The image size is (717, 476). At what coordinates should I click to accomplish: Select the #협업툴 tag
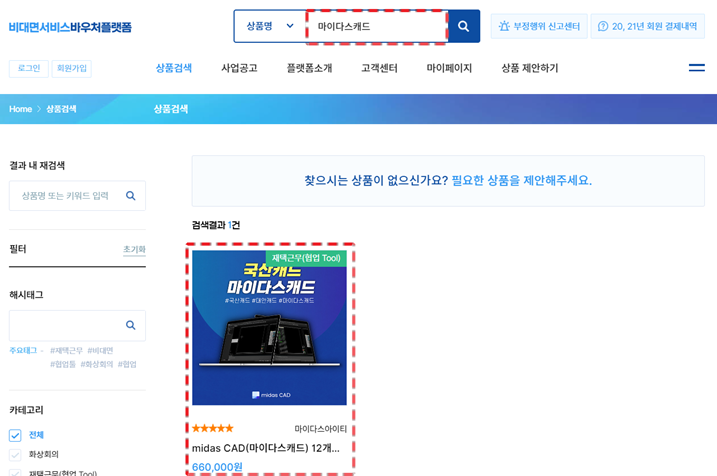click(63, 364)
